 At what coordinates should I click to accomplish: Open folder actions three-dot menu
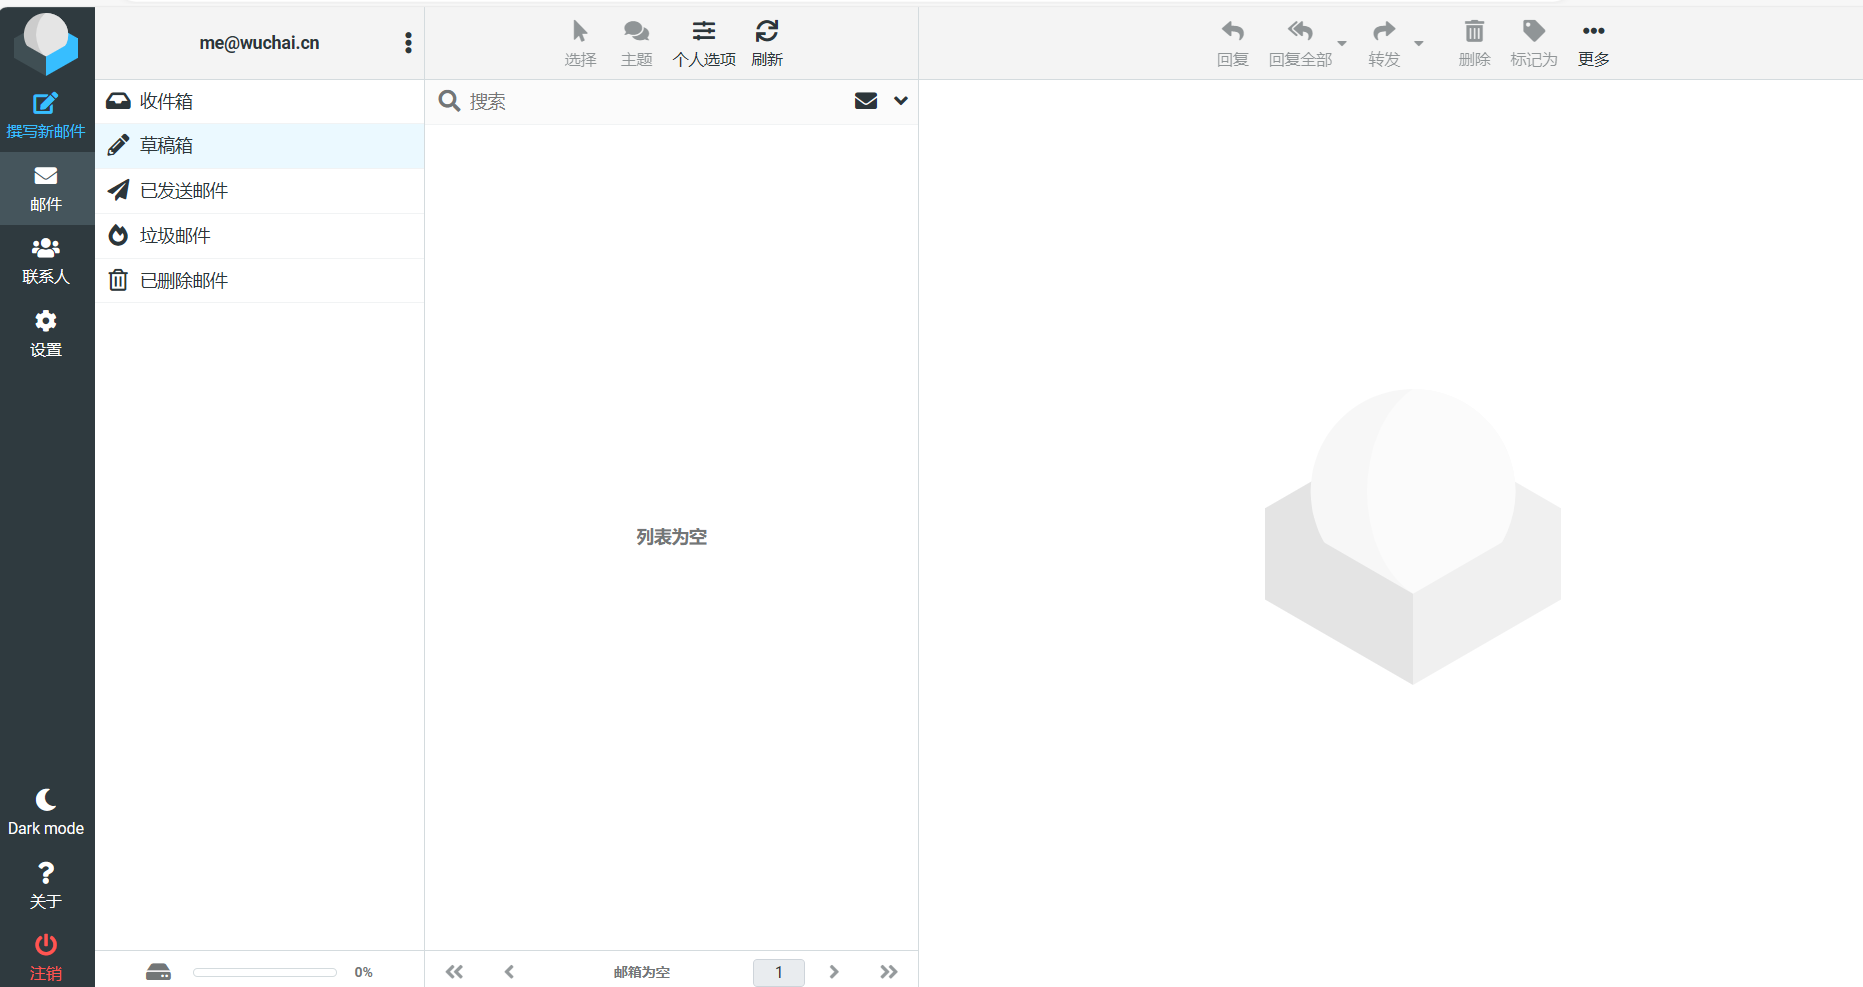(x=408, y=43)
